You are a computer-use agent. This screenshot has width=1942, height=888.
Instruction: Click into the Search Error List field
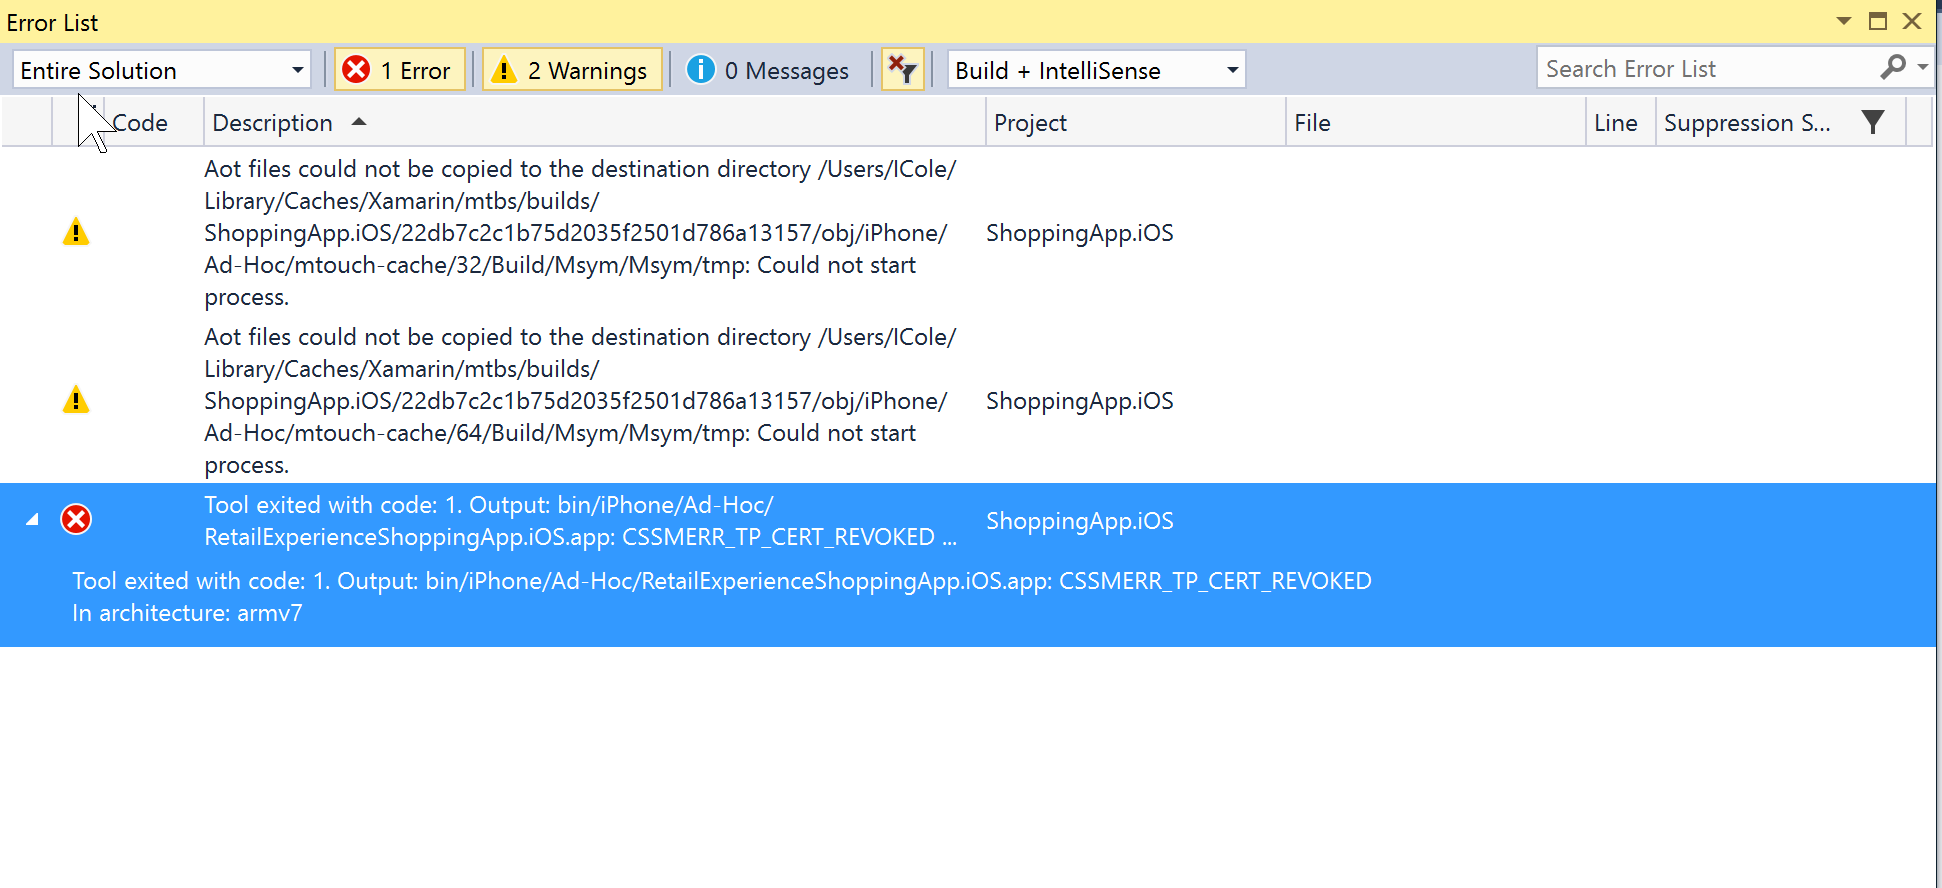pyautogui.click(x=1708, y=69)
